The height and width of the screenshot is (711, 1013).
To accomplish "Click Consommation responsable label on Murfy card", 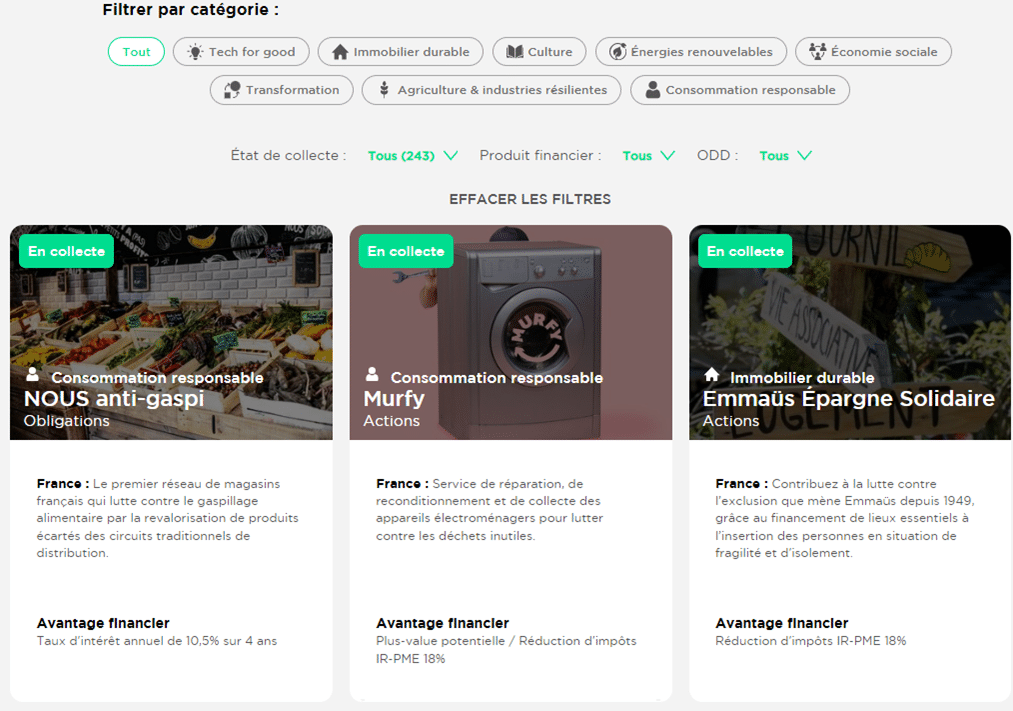I will 497,378.
